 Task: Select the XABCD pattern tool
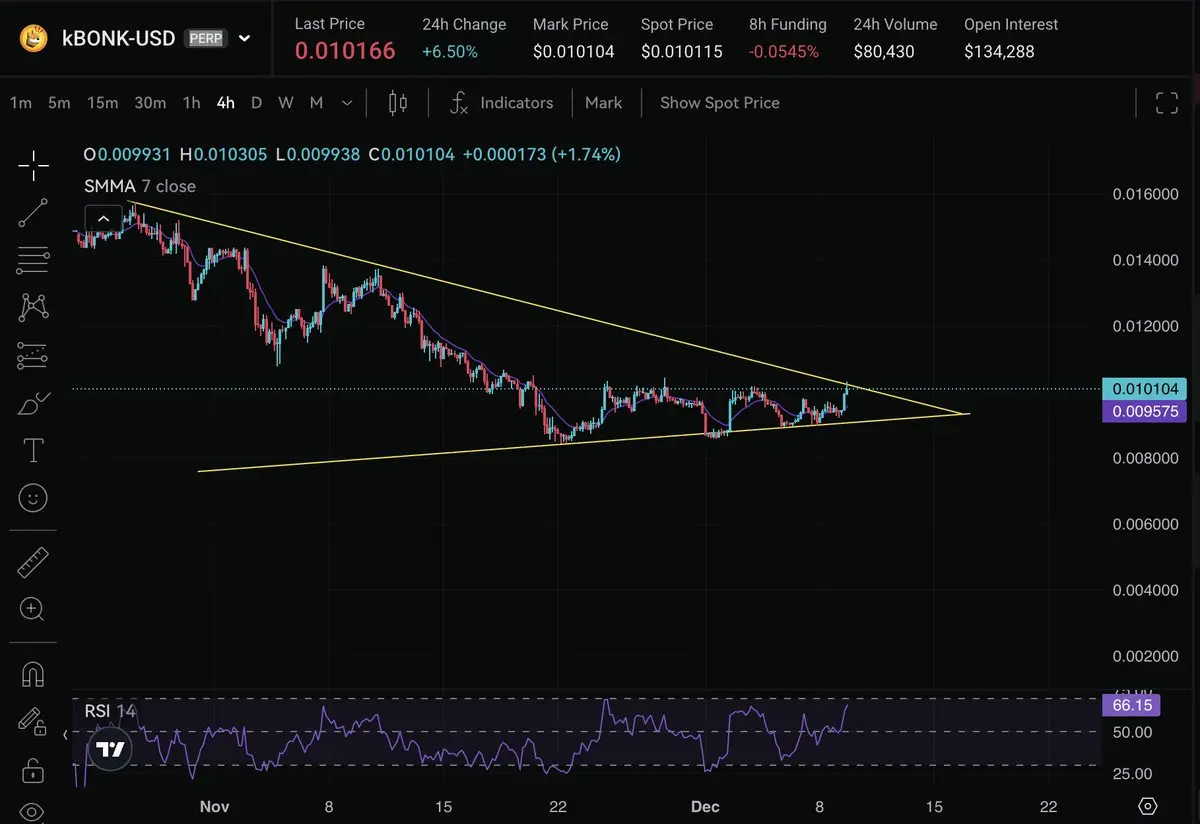(33, 307)
